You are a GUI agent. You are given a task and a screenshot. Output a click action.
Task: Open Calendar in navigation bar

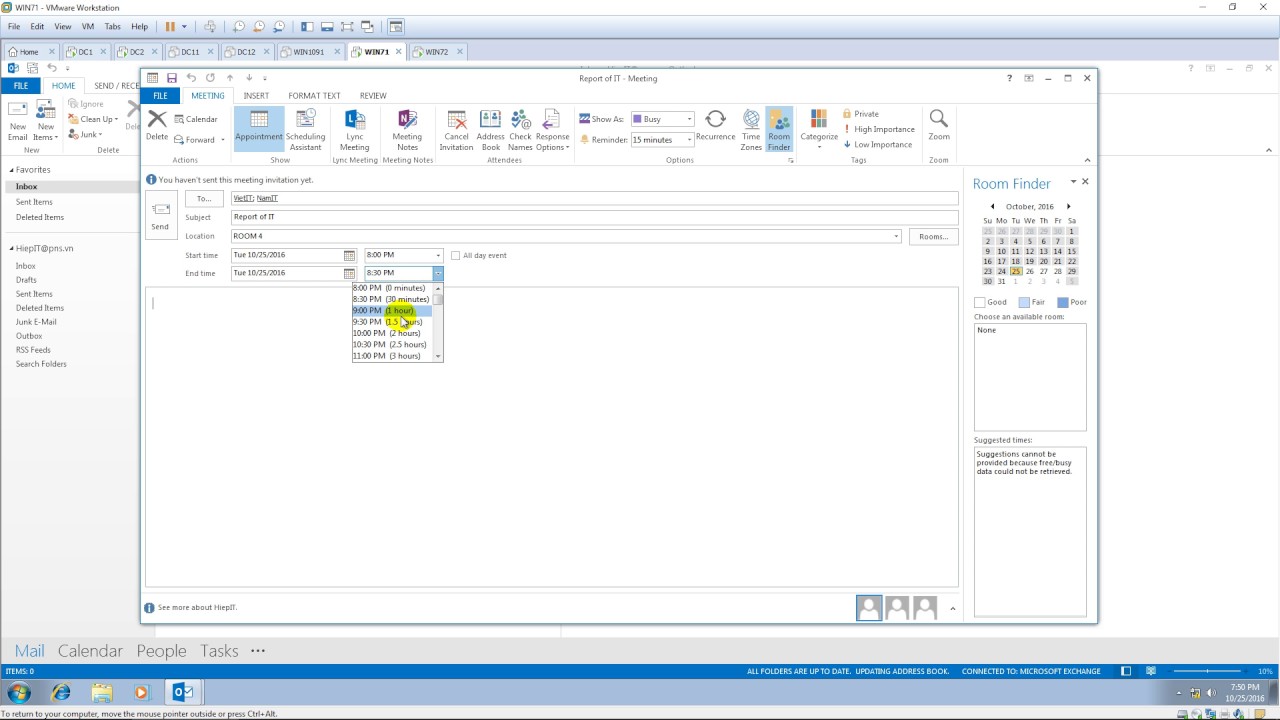[x=90, y=651]
